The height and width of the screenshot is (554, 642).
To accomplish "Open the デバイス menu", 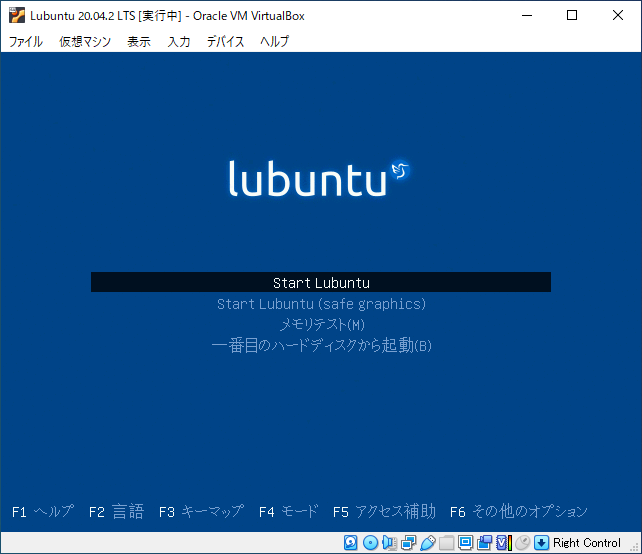I will tap(225, 41).
